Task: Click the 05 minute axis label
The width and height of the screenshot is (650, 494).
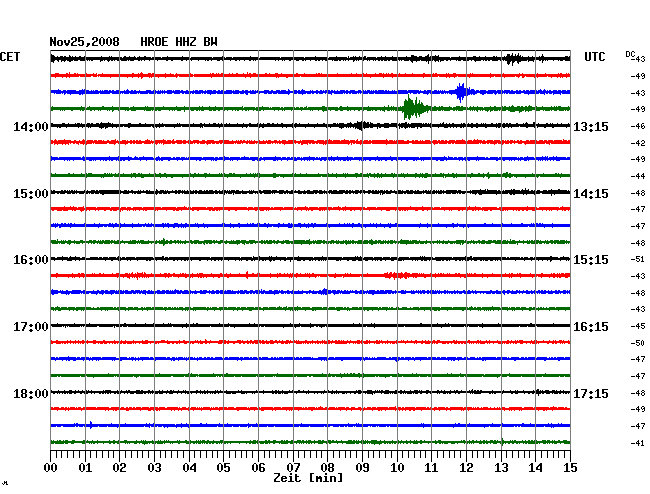Action: (223, 468)
